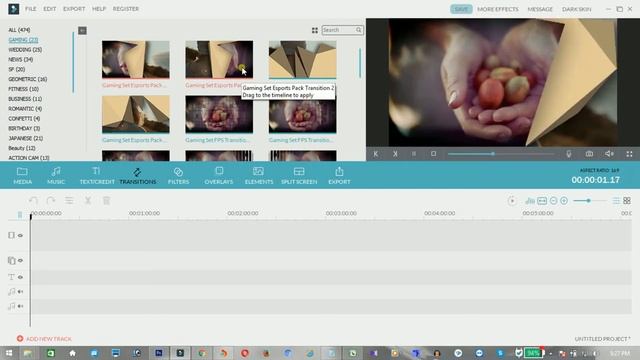Open the audio mixer icon
The image size is (640, 360).
[x=530, y=201]
